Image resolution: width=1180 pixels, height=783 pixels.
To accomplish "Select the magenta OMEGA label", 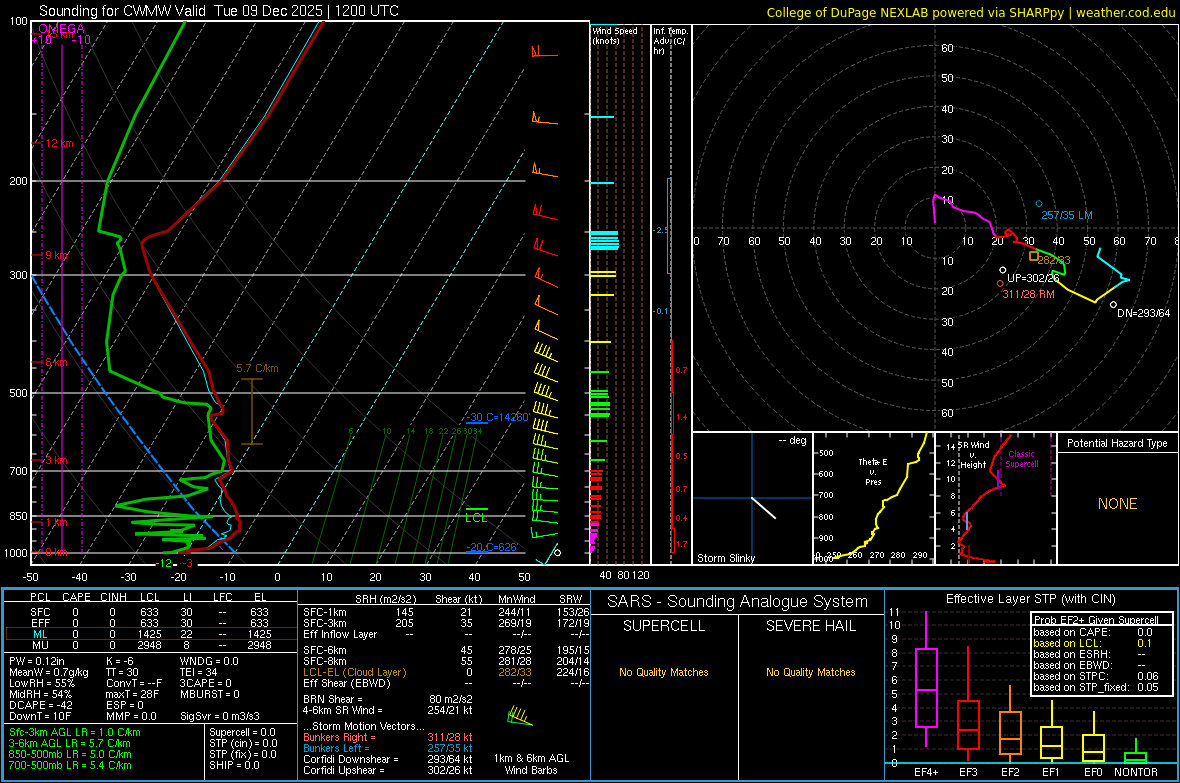I will pyautogui.click(x=61, y=29).
